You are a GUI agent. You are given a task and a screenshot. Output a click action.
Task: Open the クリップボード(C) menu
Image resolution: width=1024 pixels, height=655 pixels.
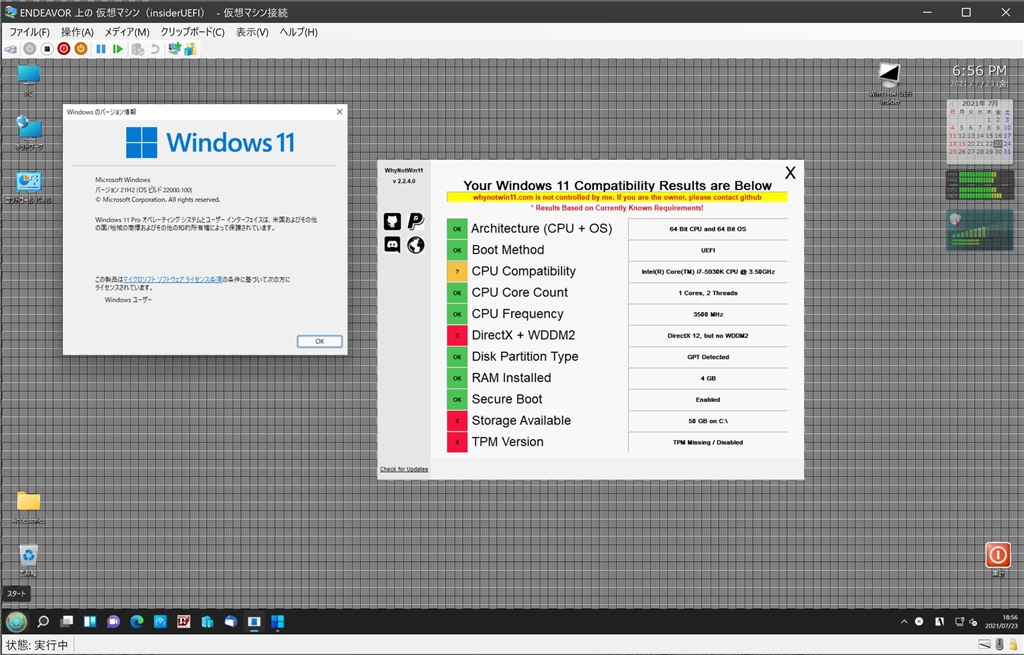(193, 32)
